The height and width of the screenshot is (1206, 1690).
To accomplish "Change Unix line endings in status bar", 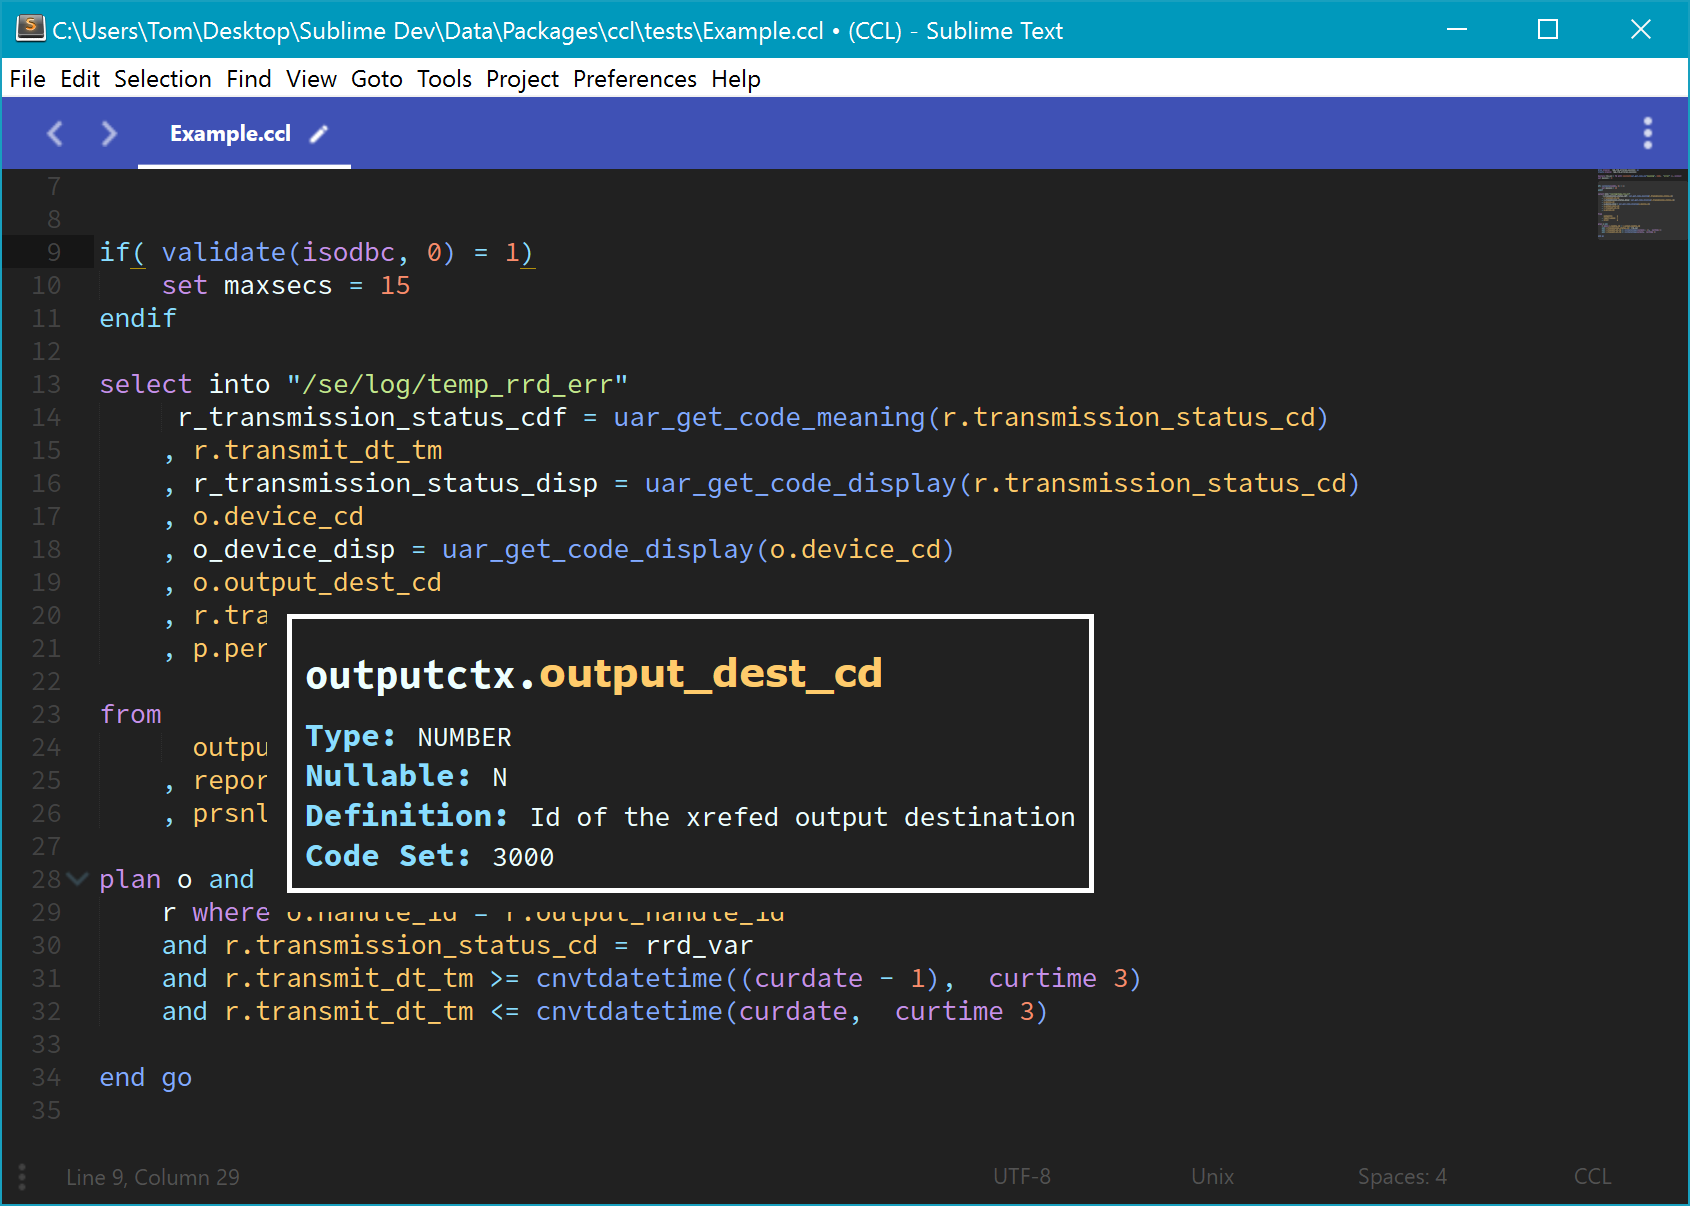I will pos(1213,1177).
